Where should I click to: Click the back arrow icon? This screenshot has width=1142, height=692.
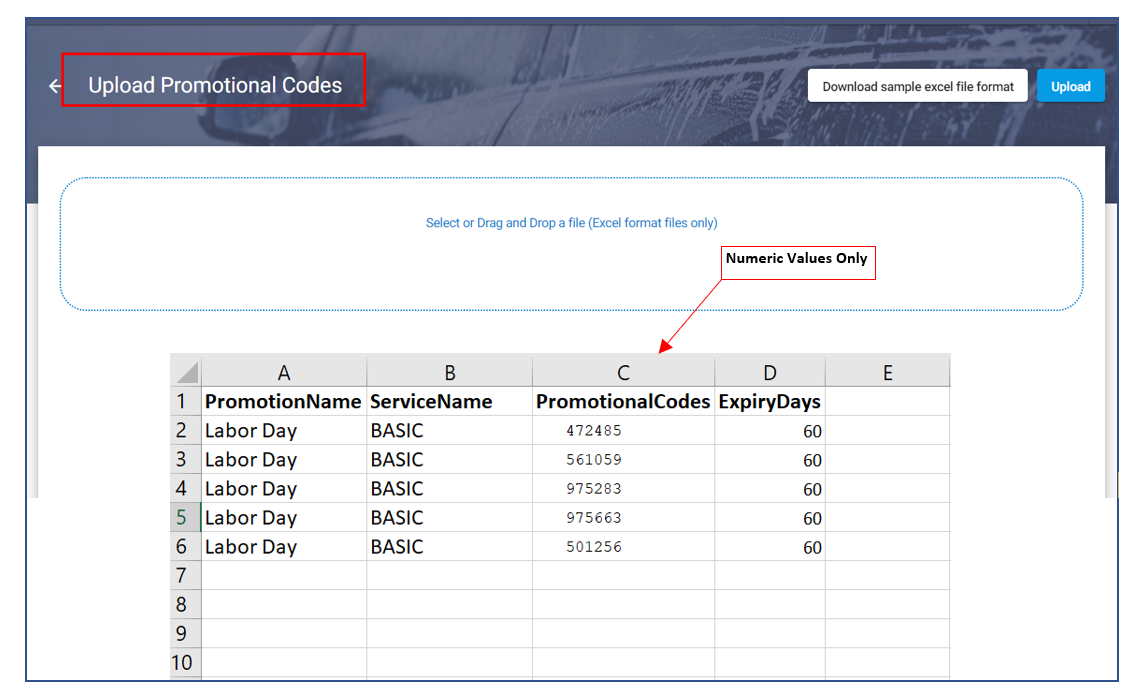55,86
